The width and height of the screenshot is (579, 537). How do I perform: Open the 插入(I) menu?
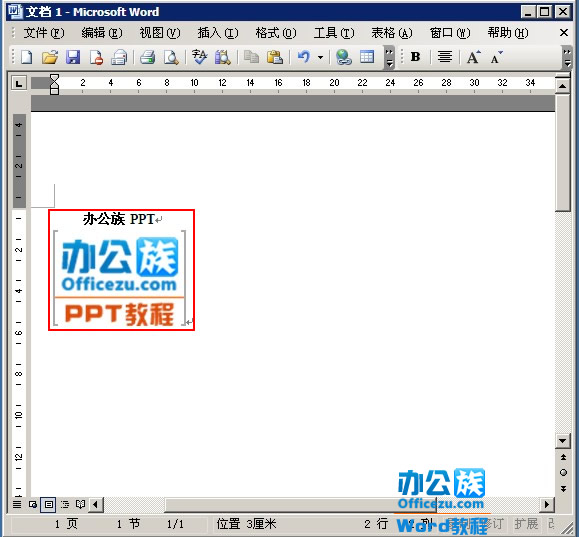click(218, 33)
